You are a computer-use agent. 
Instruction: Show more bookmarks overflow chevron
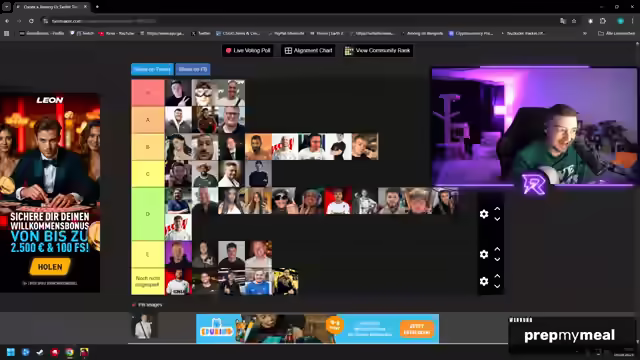[585, 33]
